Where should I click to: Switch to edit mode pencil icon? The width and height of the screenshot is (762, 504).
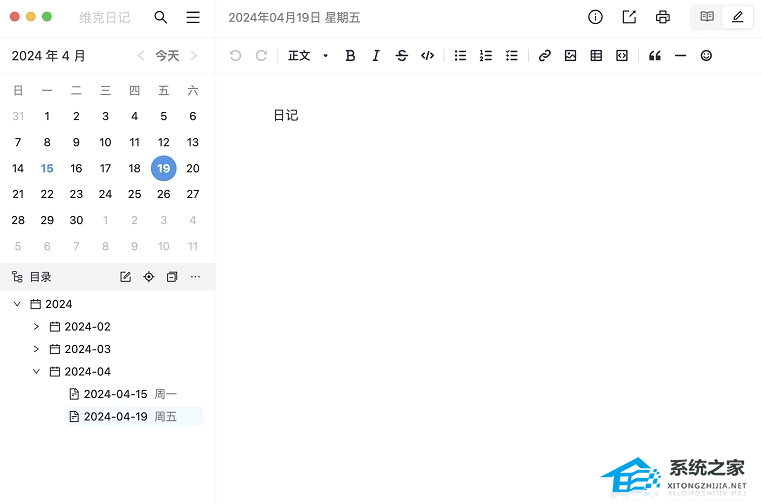pyautogui.click(x=738, y=17)
